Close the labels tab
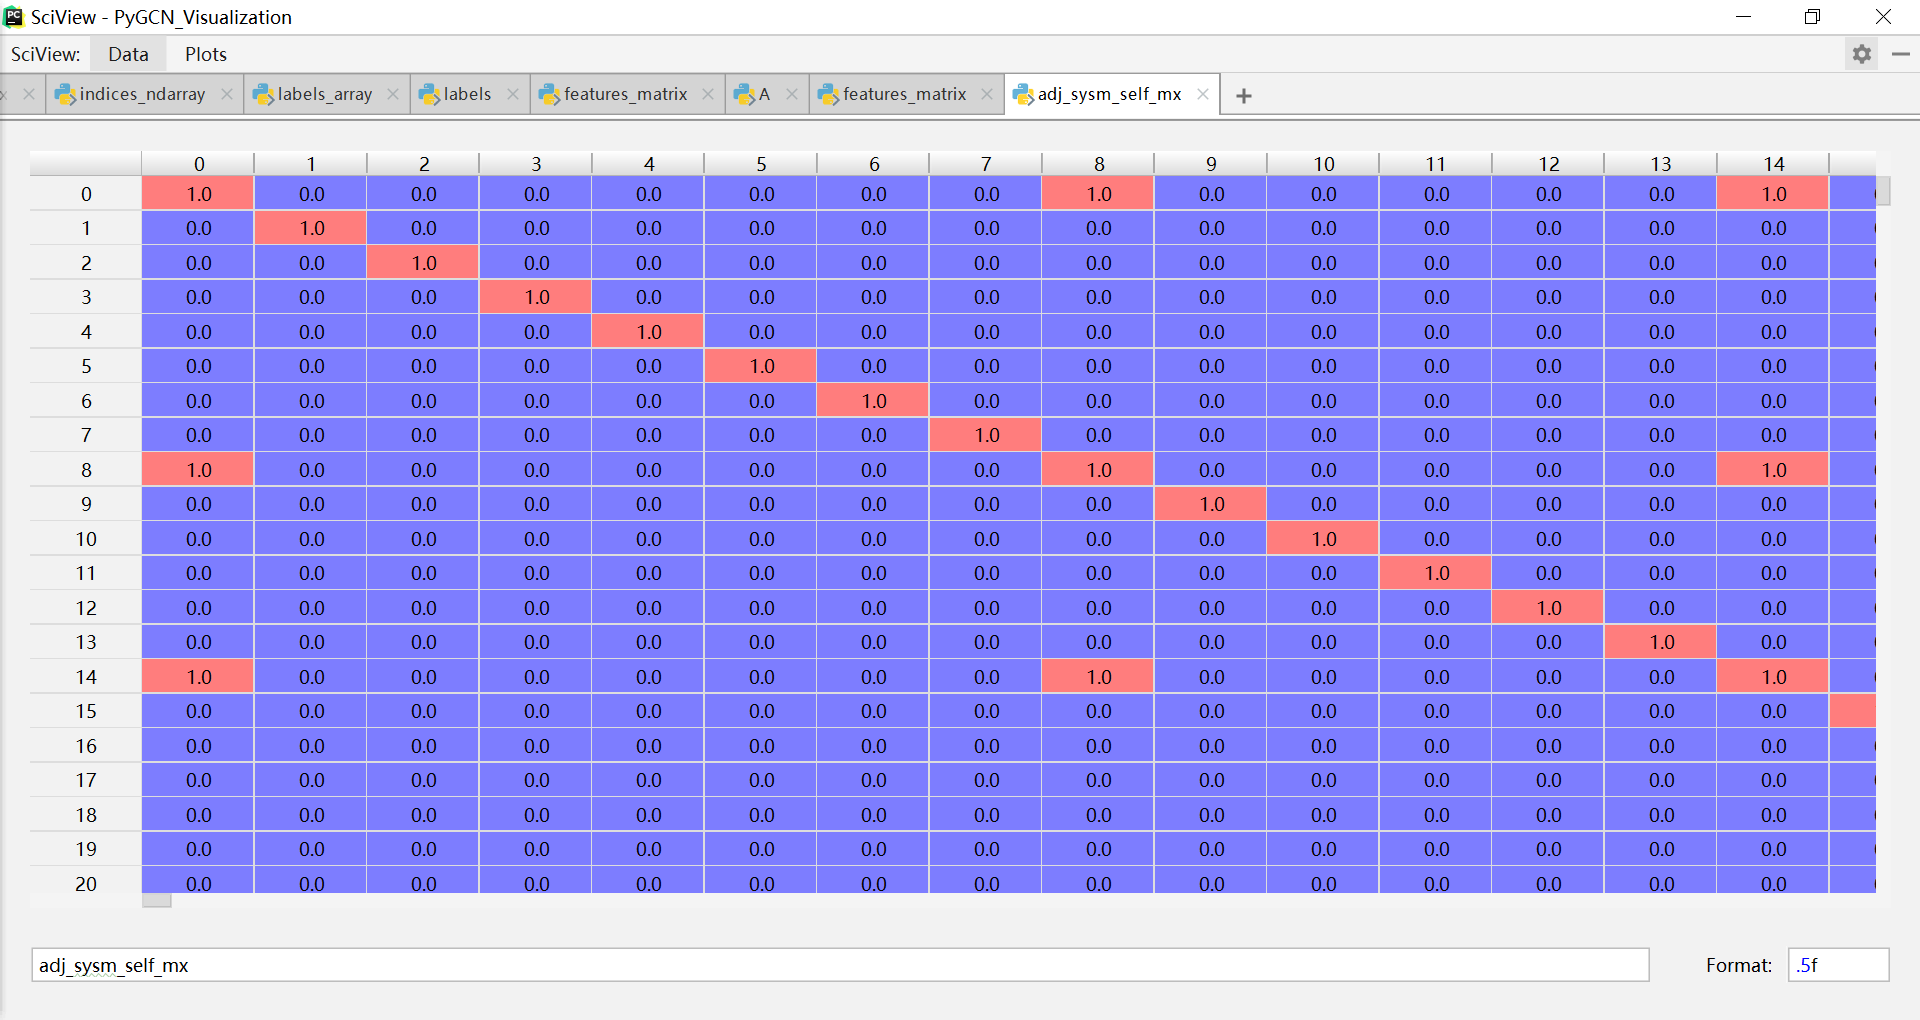 tap(513, 94)
